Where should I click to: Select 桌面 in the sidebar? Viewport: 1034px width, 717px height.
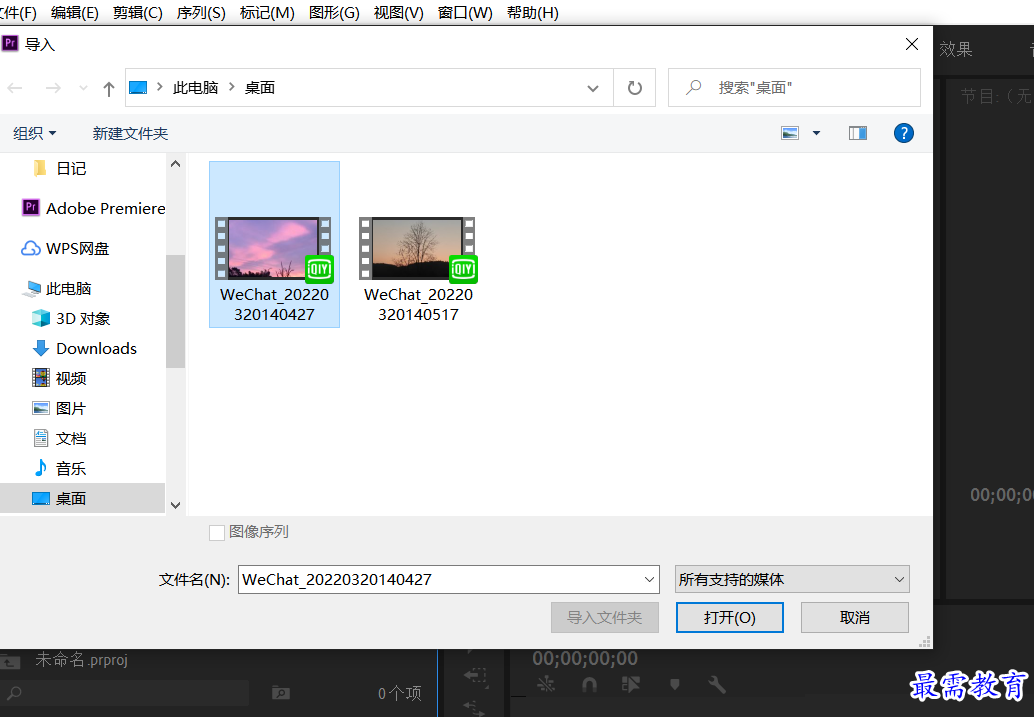(x=82, y=498)
